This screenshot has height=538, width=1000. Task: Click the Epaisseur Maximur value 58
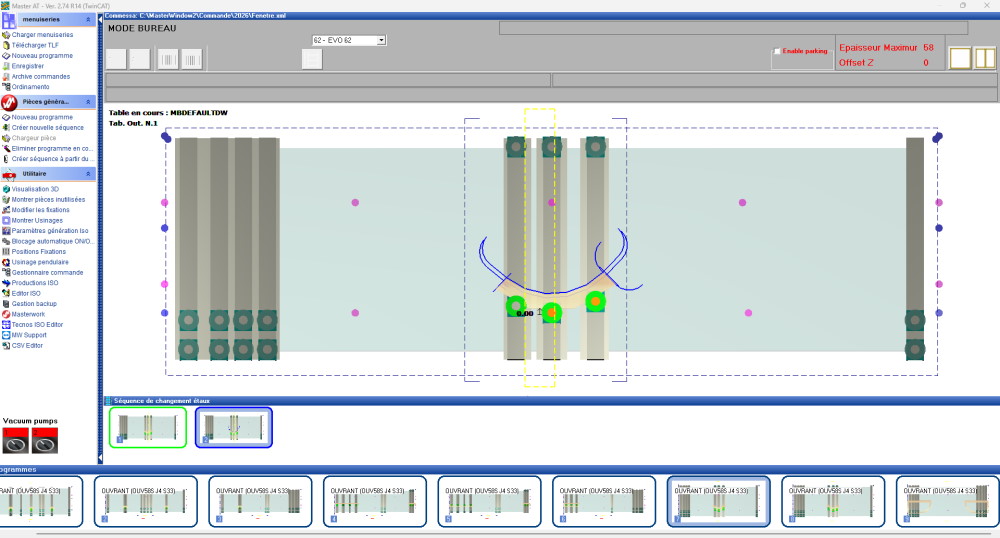(x=929, y=48)
